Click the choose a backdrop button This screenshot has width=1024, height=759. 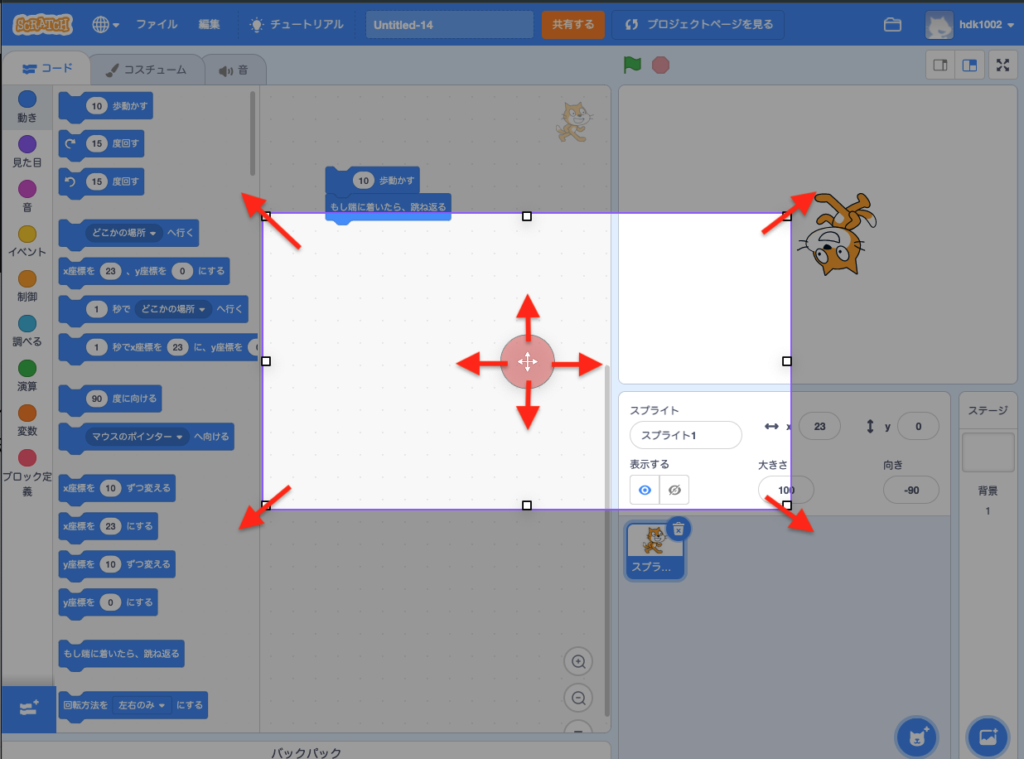tap(987, 737)
